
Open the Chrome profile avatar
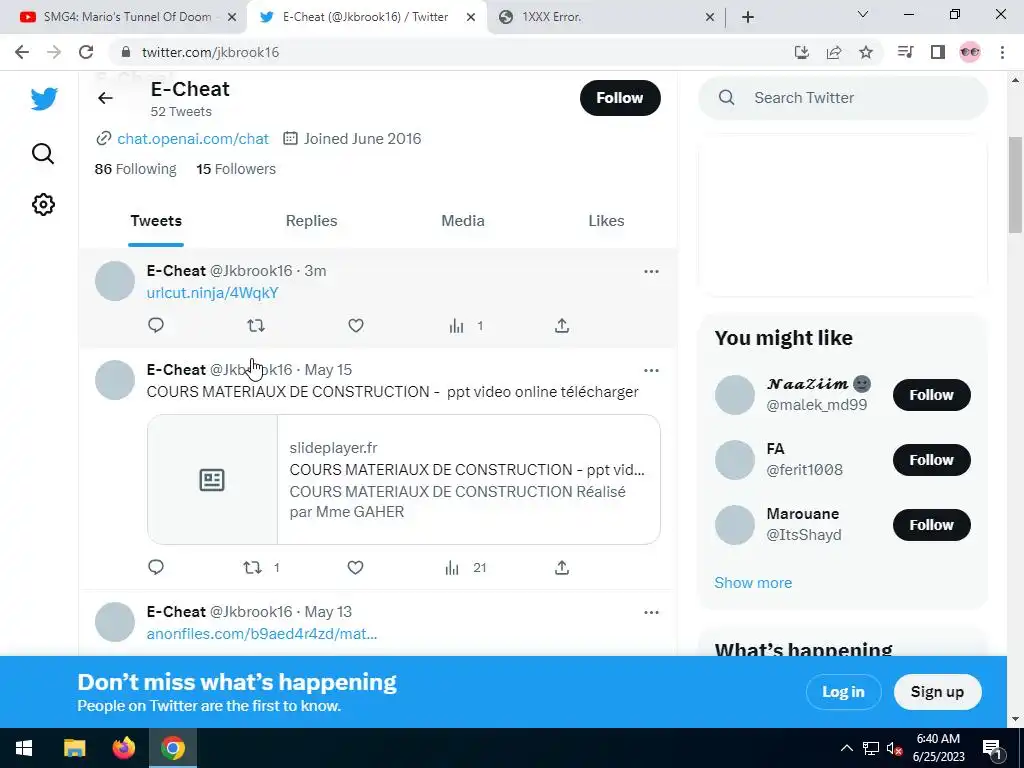[x=970, y=52]
